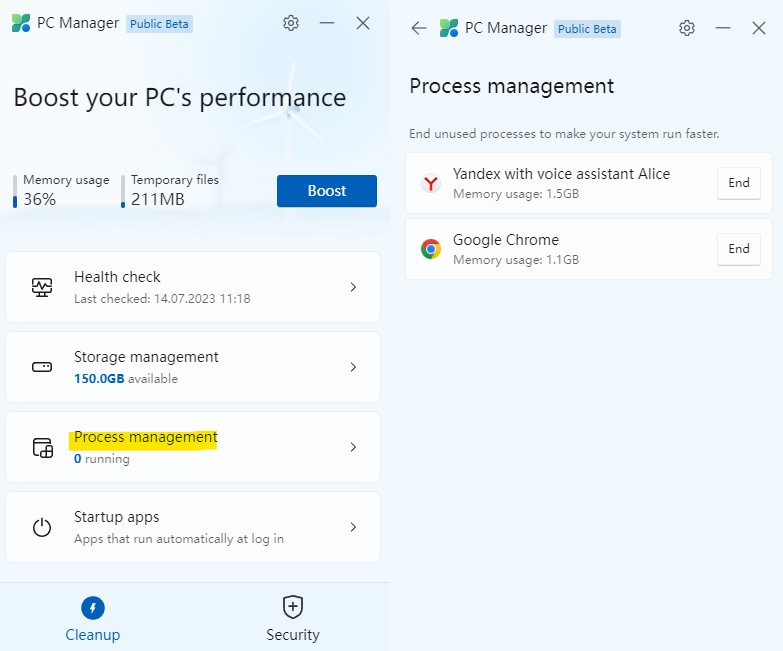The width and height of the screenshot is (783, 651).
Task: End the Google Chrome process
Action: point(739,249)
